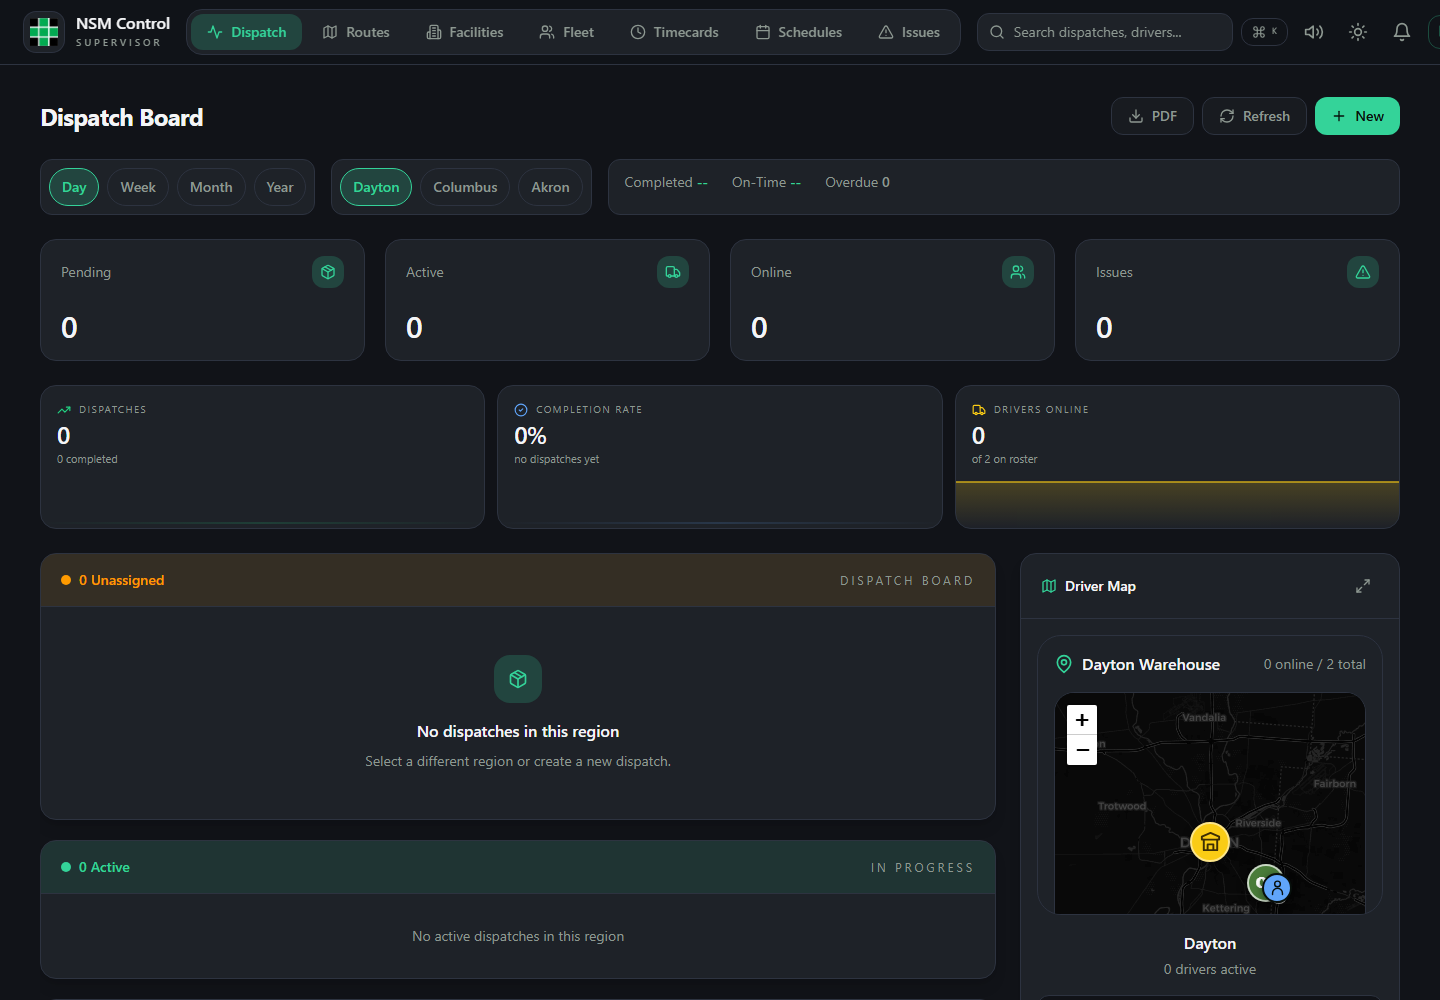Zoom in on the driver map
The height and width of the screenshot is (1000, 1440).
pos(1082,720)
